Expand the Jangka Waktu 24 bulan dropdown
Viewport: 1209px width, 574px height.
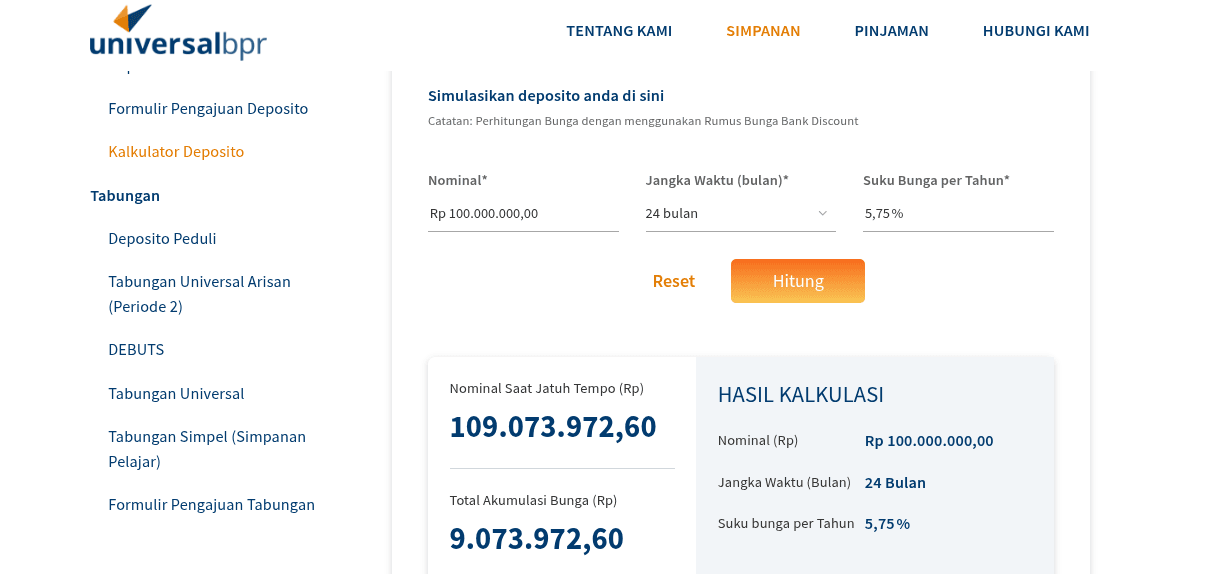point(740,213)
